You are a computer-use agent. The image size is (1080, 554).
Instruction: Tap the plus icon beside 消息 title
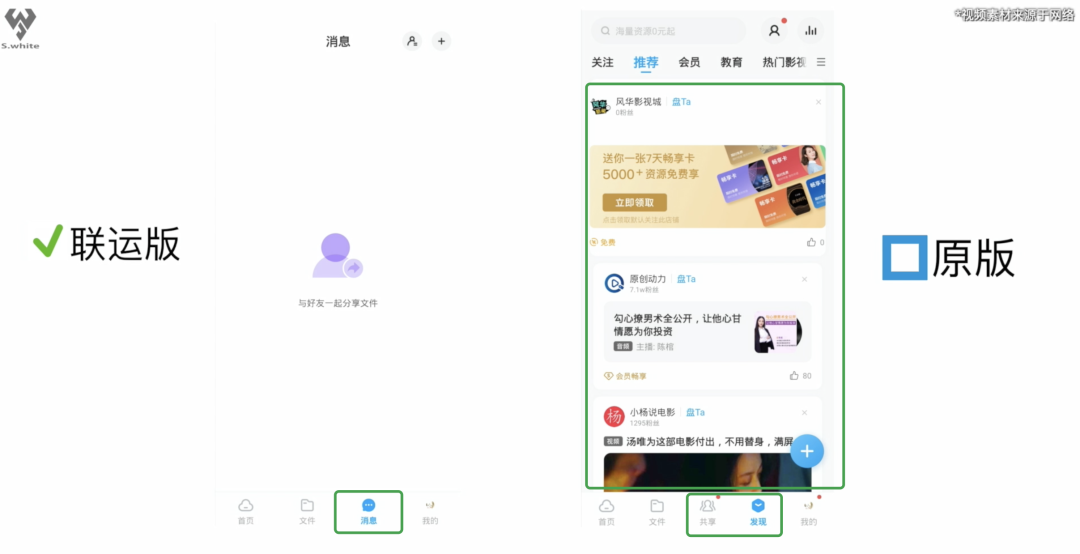pyautogui.click(x=442, y=41)
